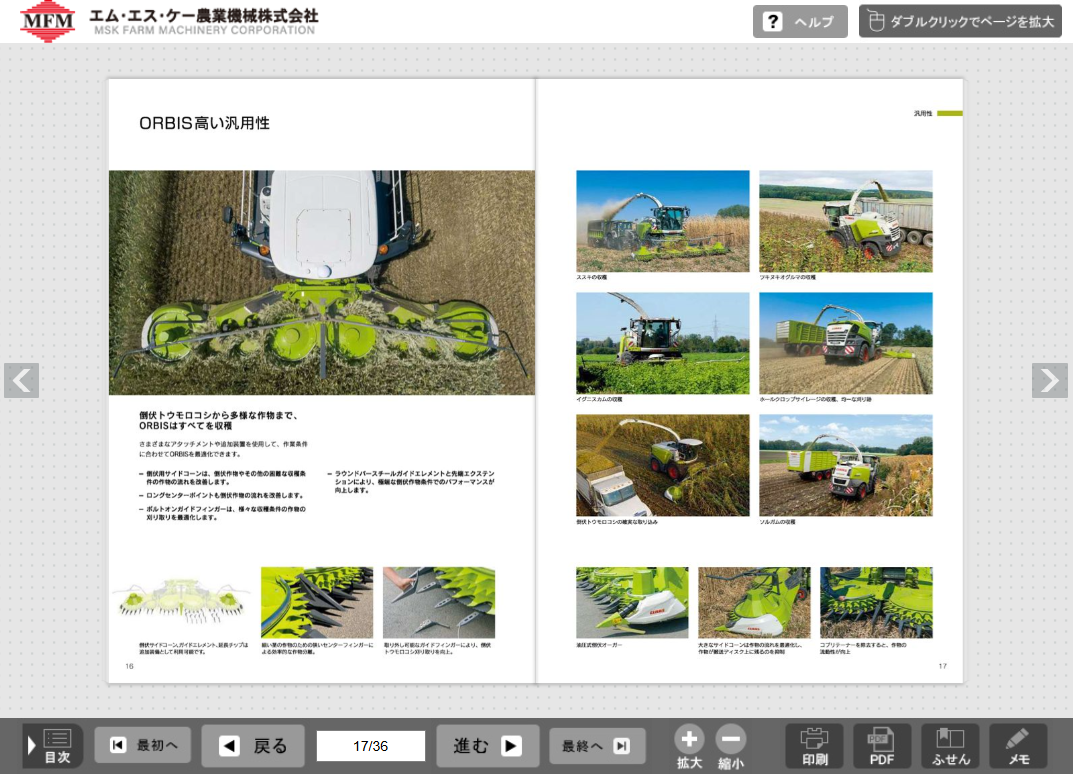
Task: Print pages using the 印刷 icon
Action: click(x=814, y=746)
